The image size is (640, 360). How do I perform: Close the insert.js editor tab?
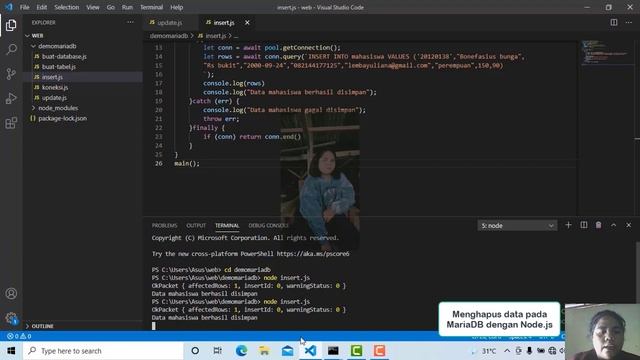click(x=247, y=22)
